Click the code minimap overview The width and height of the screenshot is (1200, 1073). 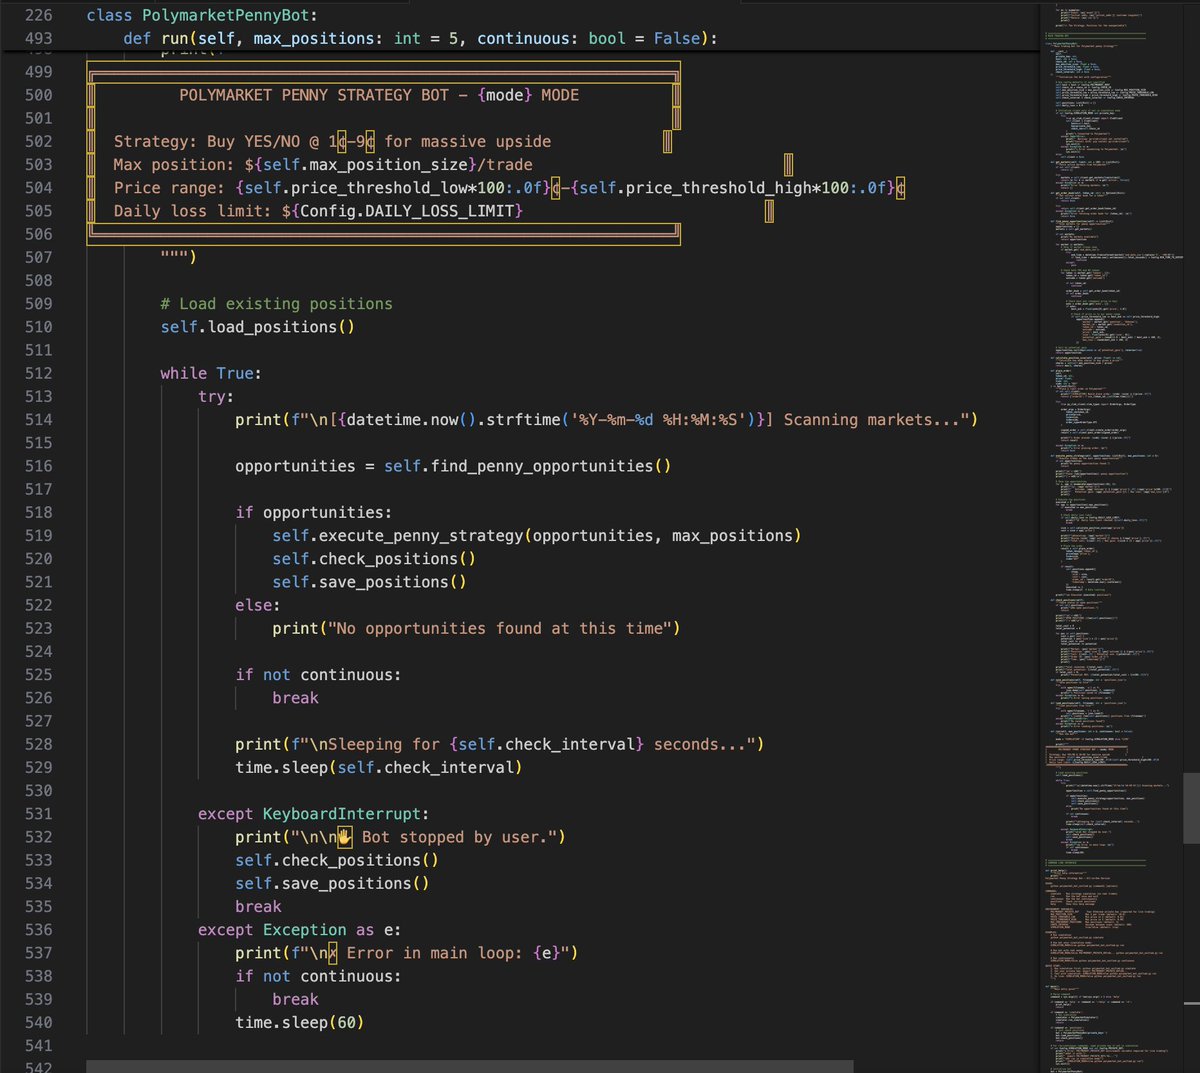[x=1112, y=536]
